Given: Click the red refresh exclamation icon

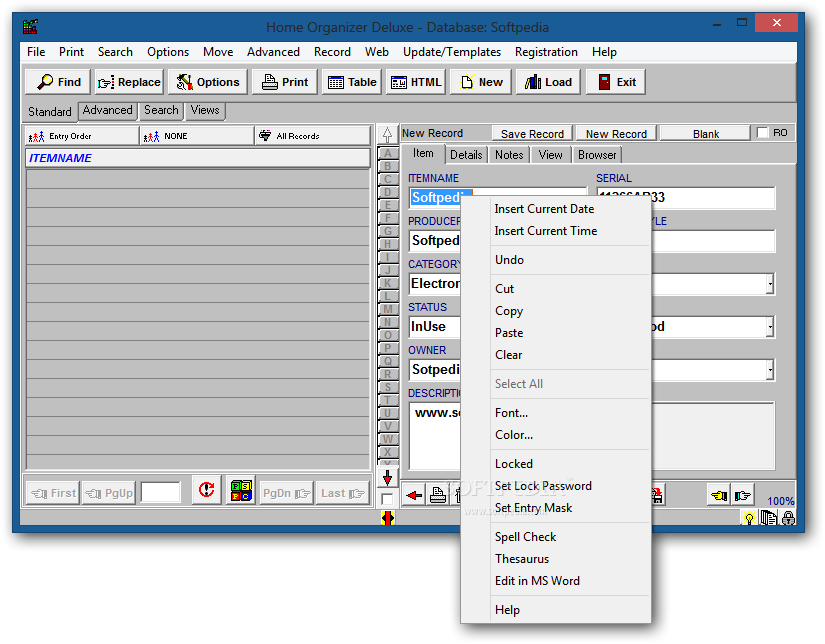Looking at the screenshot, I should click(206, 490).
